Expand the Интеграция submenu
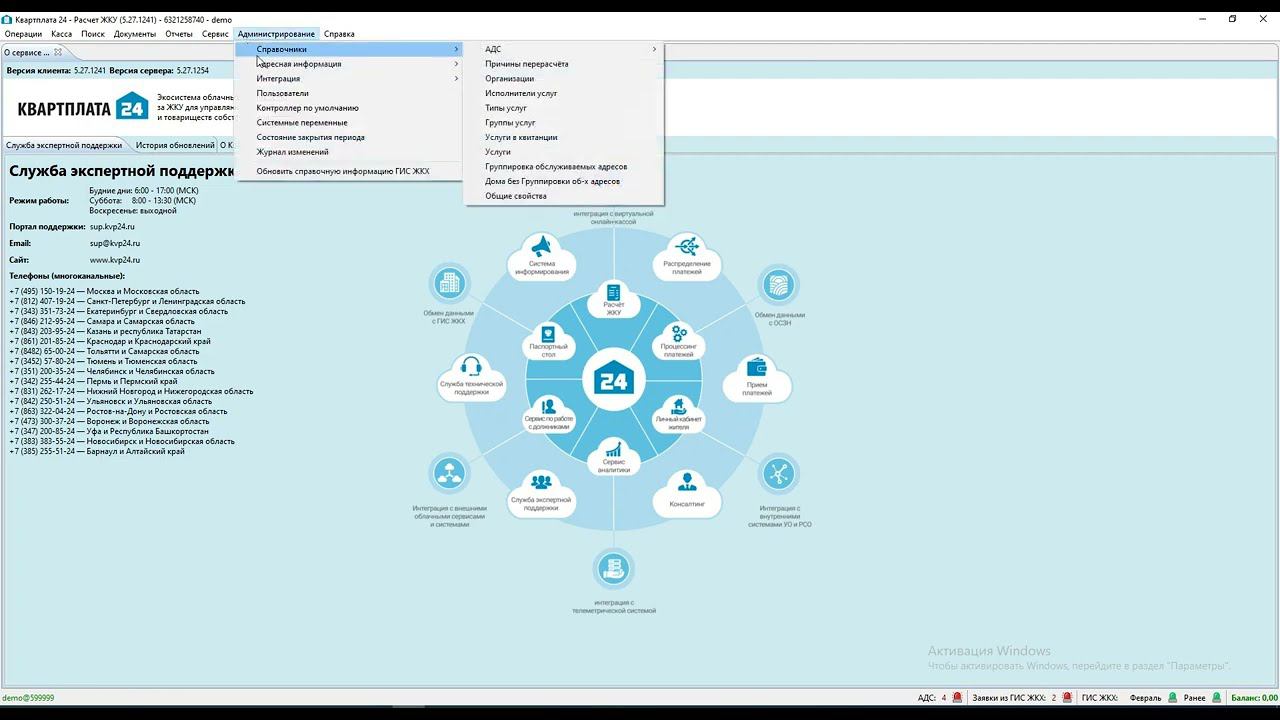This screenshot has width=1280, height=720. pos(349,78)
